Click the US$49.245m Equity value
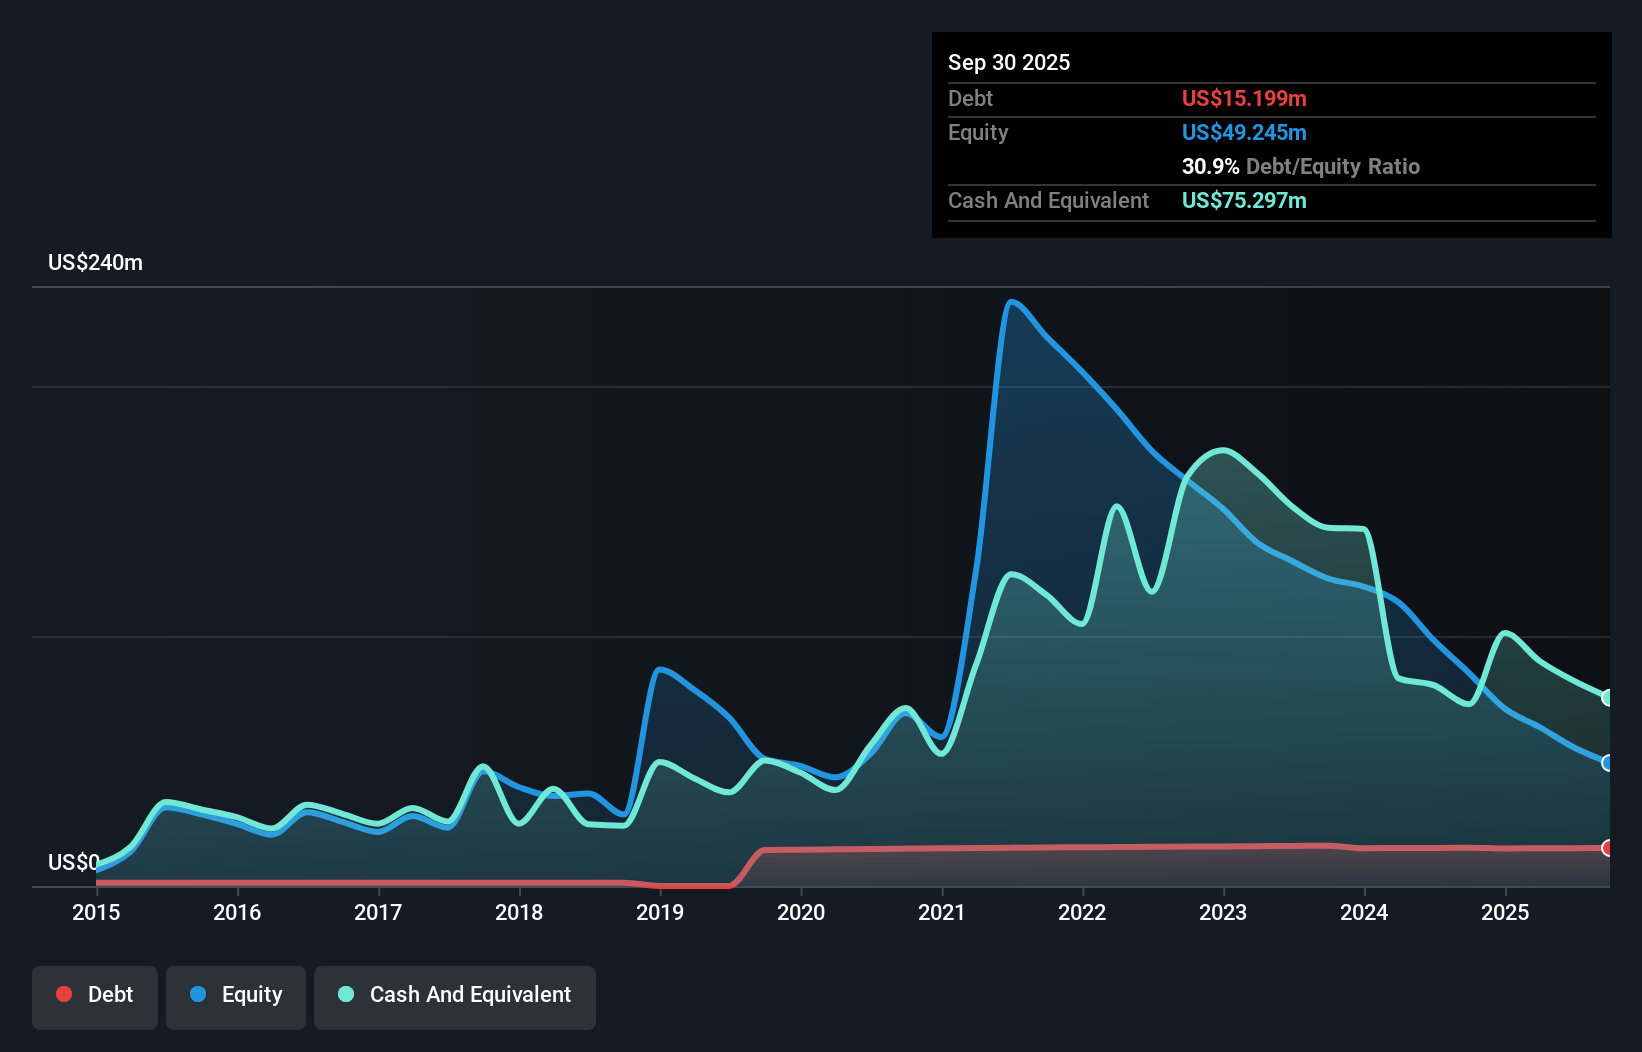Viewport: 1642px width, 1052px height. [1244, 132]
